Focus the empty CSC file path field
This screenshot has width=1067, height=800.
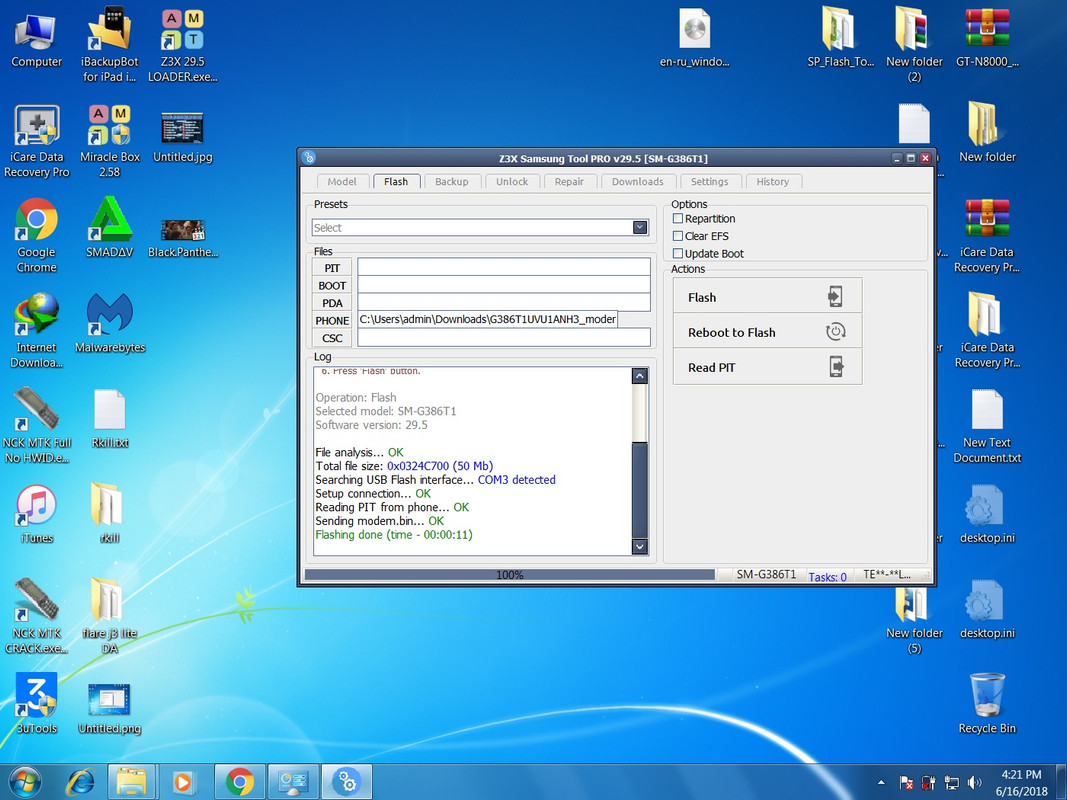tap(504, 337)
